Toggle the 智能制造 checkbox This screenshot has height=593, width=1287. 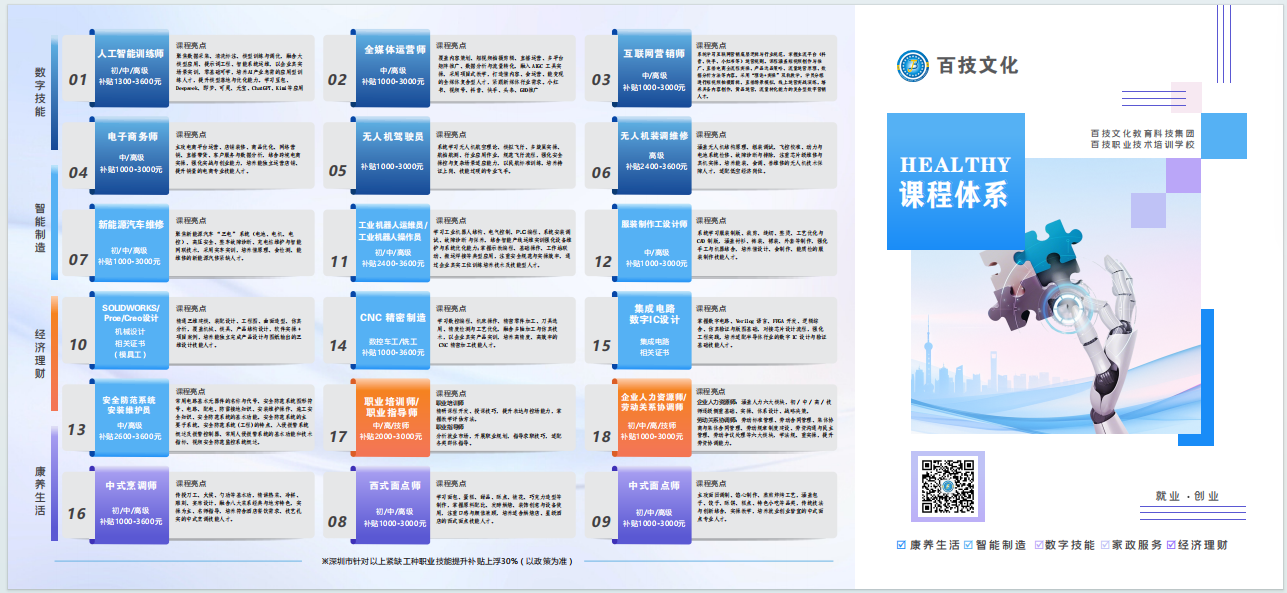click(967, 545)
